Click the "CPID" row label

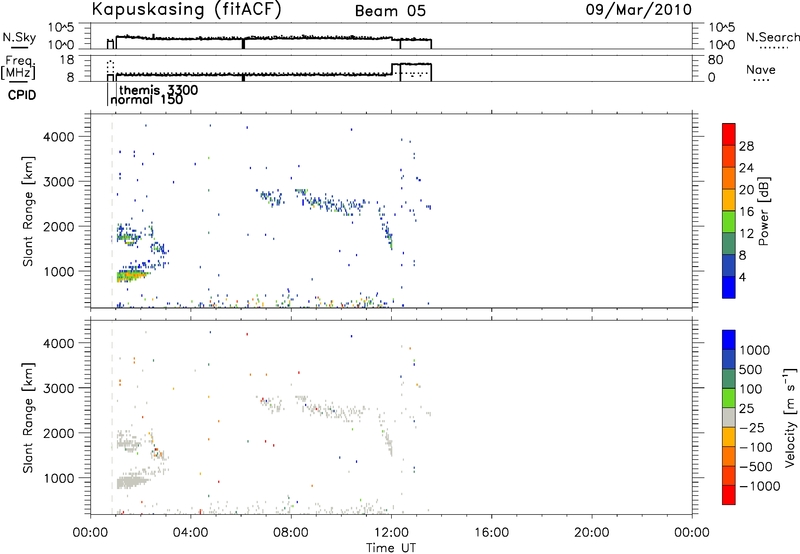click(x=22, y=95)
